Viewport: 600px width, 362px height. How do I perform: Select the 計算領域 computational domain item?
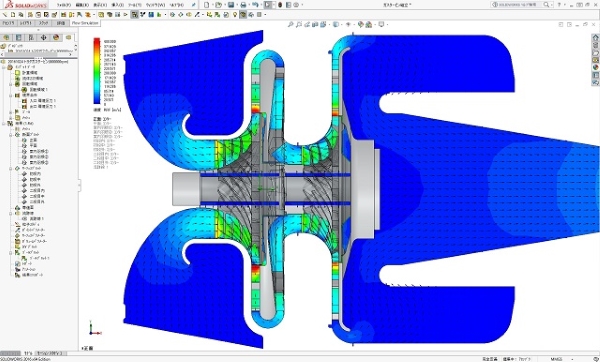[29, 72]
